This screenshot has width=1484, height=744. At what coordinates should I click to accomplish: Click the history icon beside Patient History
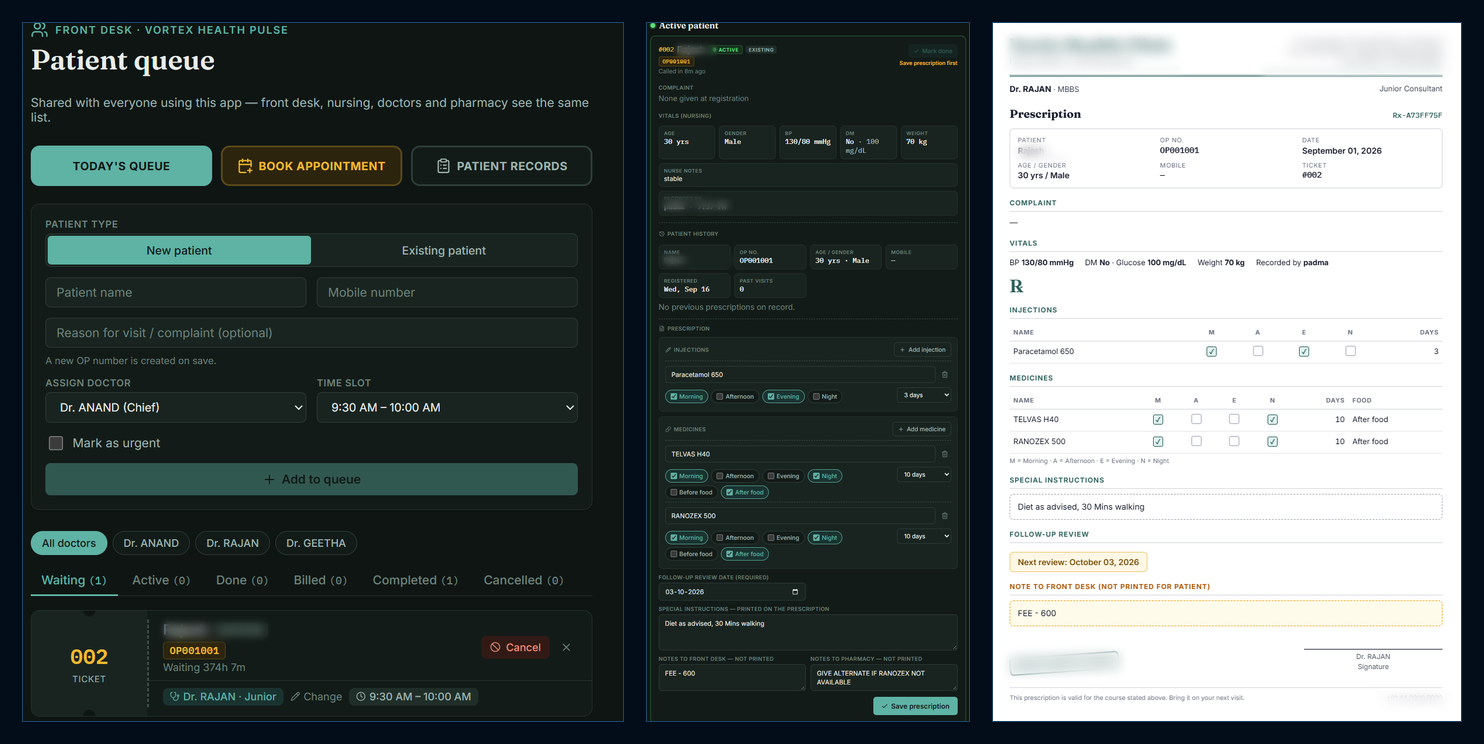pos(662,234)
